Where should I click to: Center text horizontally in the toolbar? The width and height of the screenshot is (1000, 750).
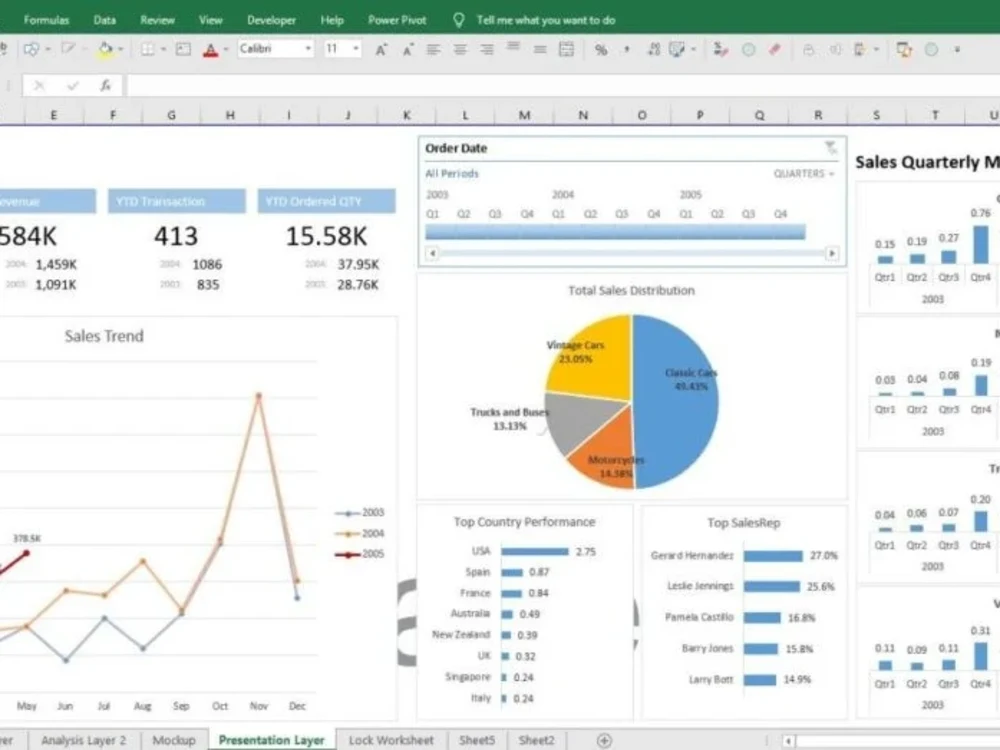[x=460, y=49]
